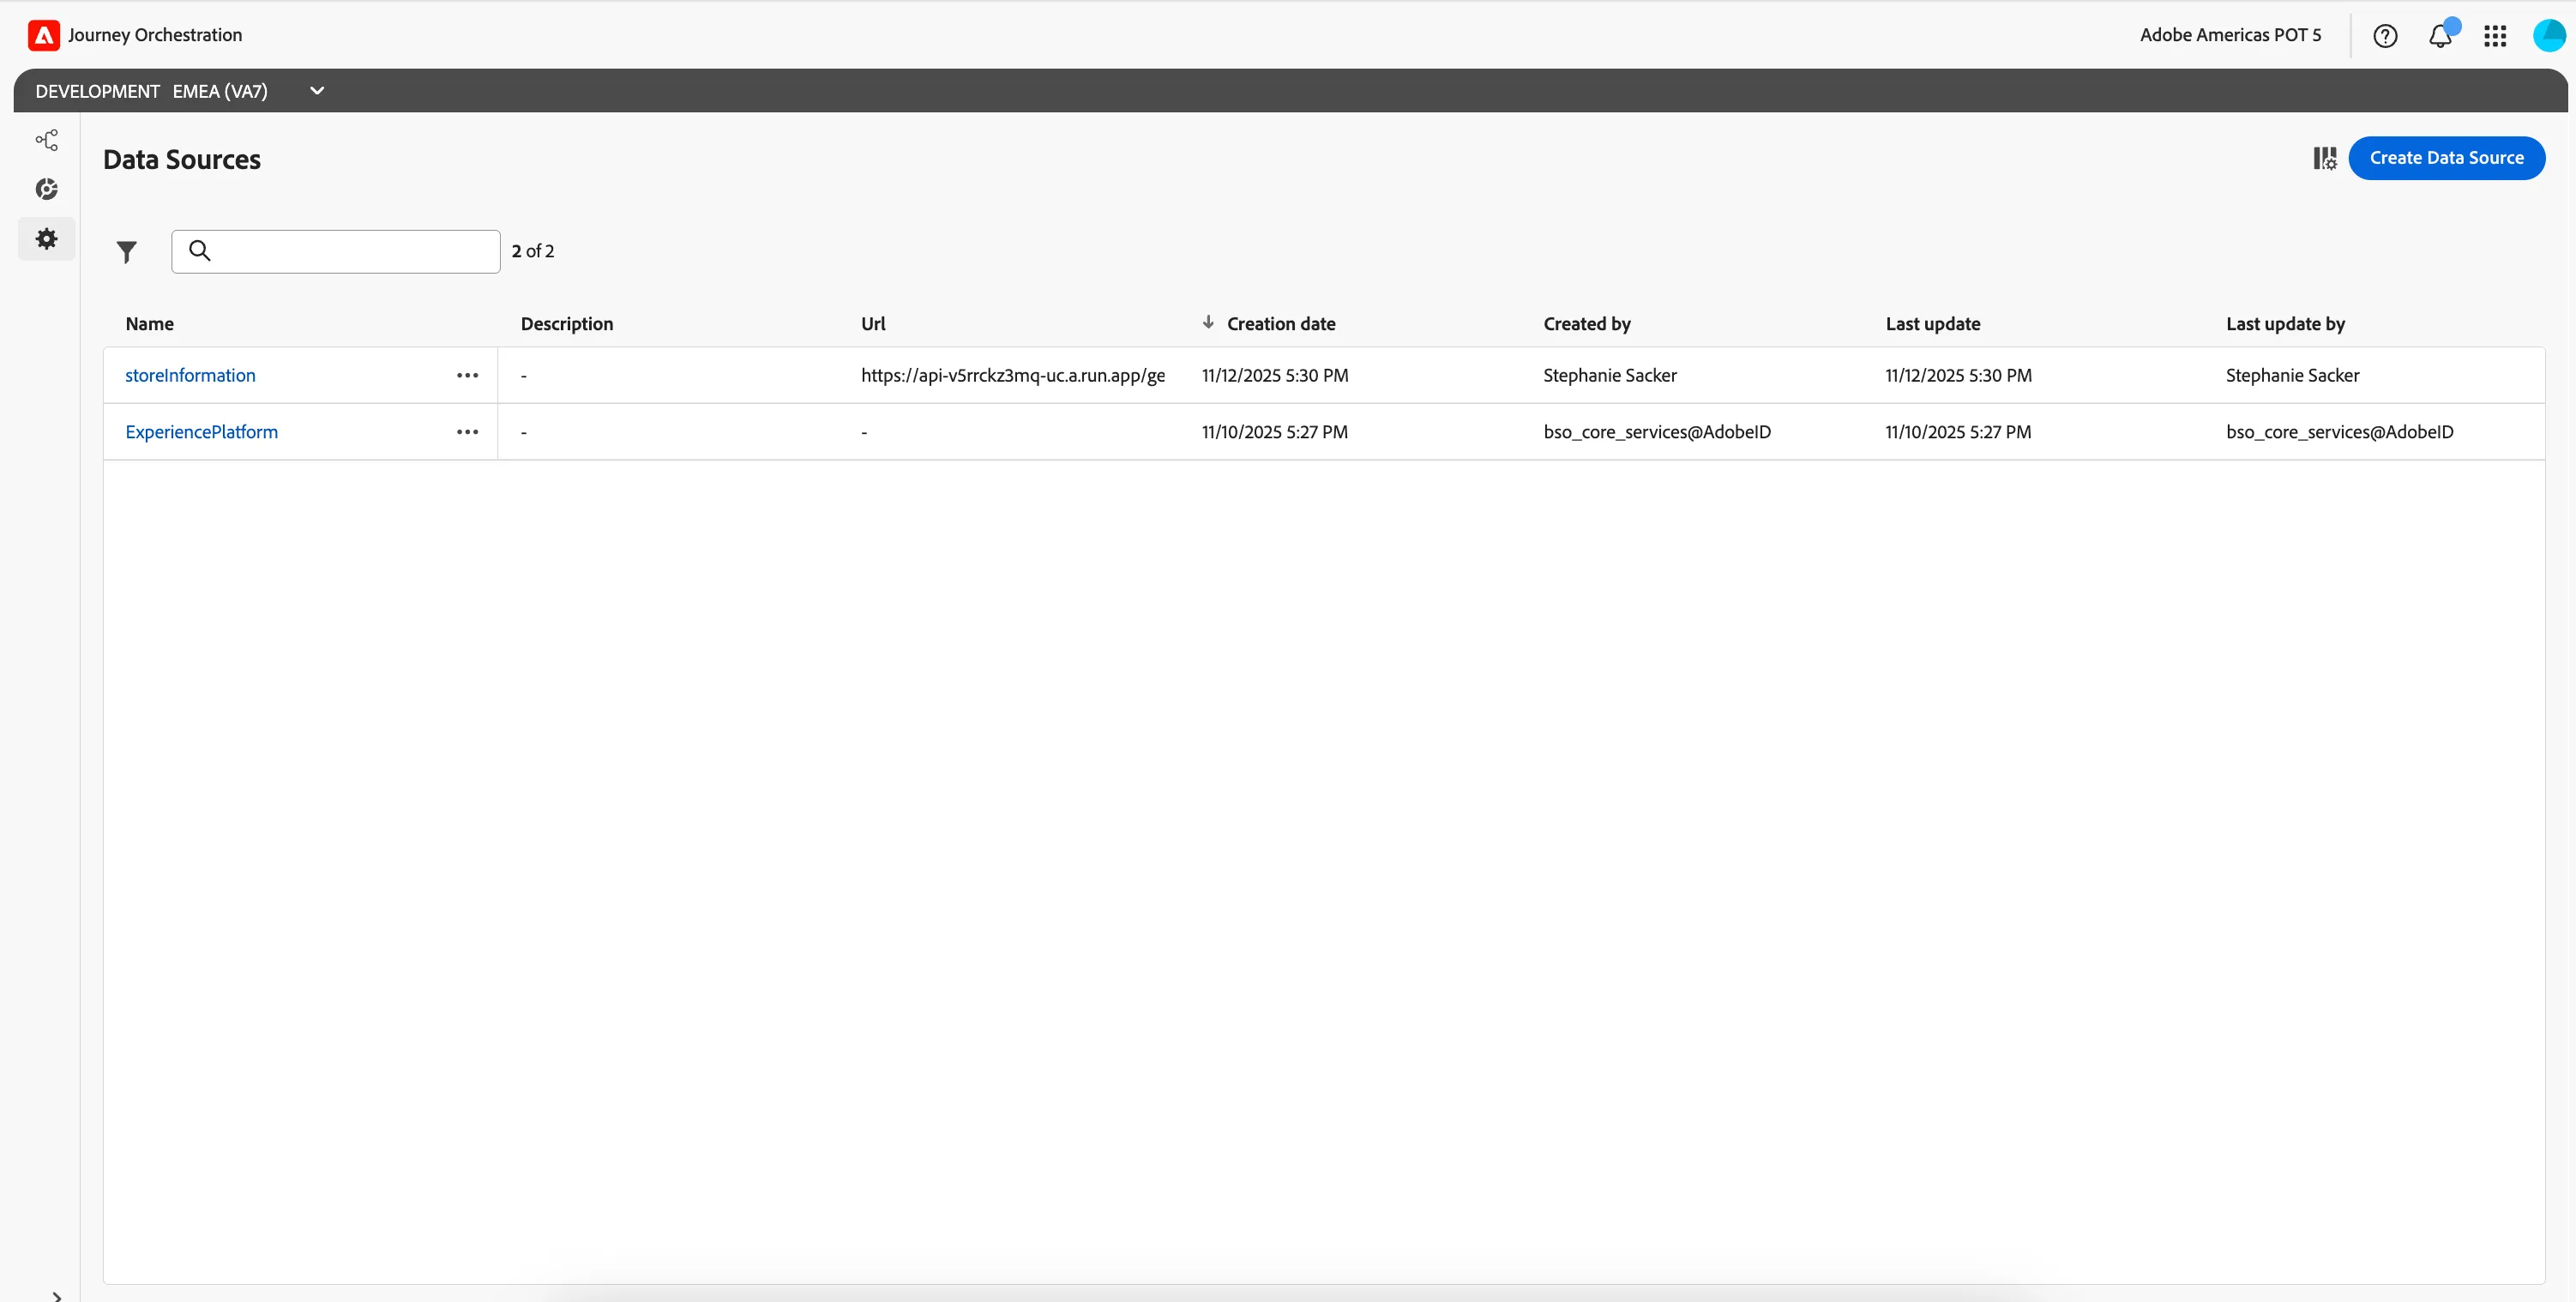The image size is (2576, 1302).
Task: Click last update 11/12/2025 5:30 PM
Action: pyautogui.click(x=1958, y=376)
